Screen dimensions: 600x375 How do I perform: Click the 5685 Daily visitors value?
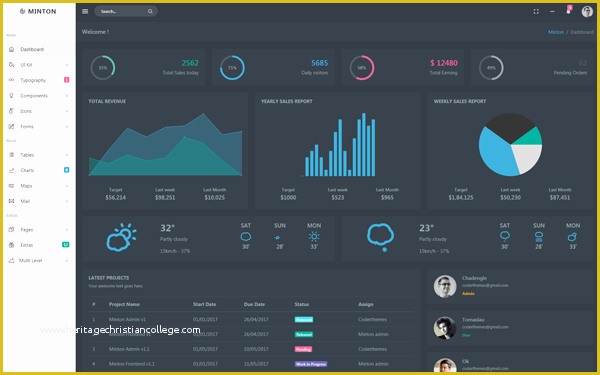(320, 63)
